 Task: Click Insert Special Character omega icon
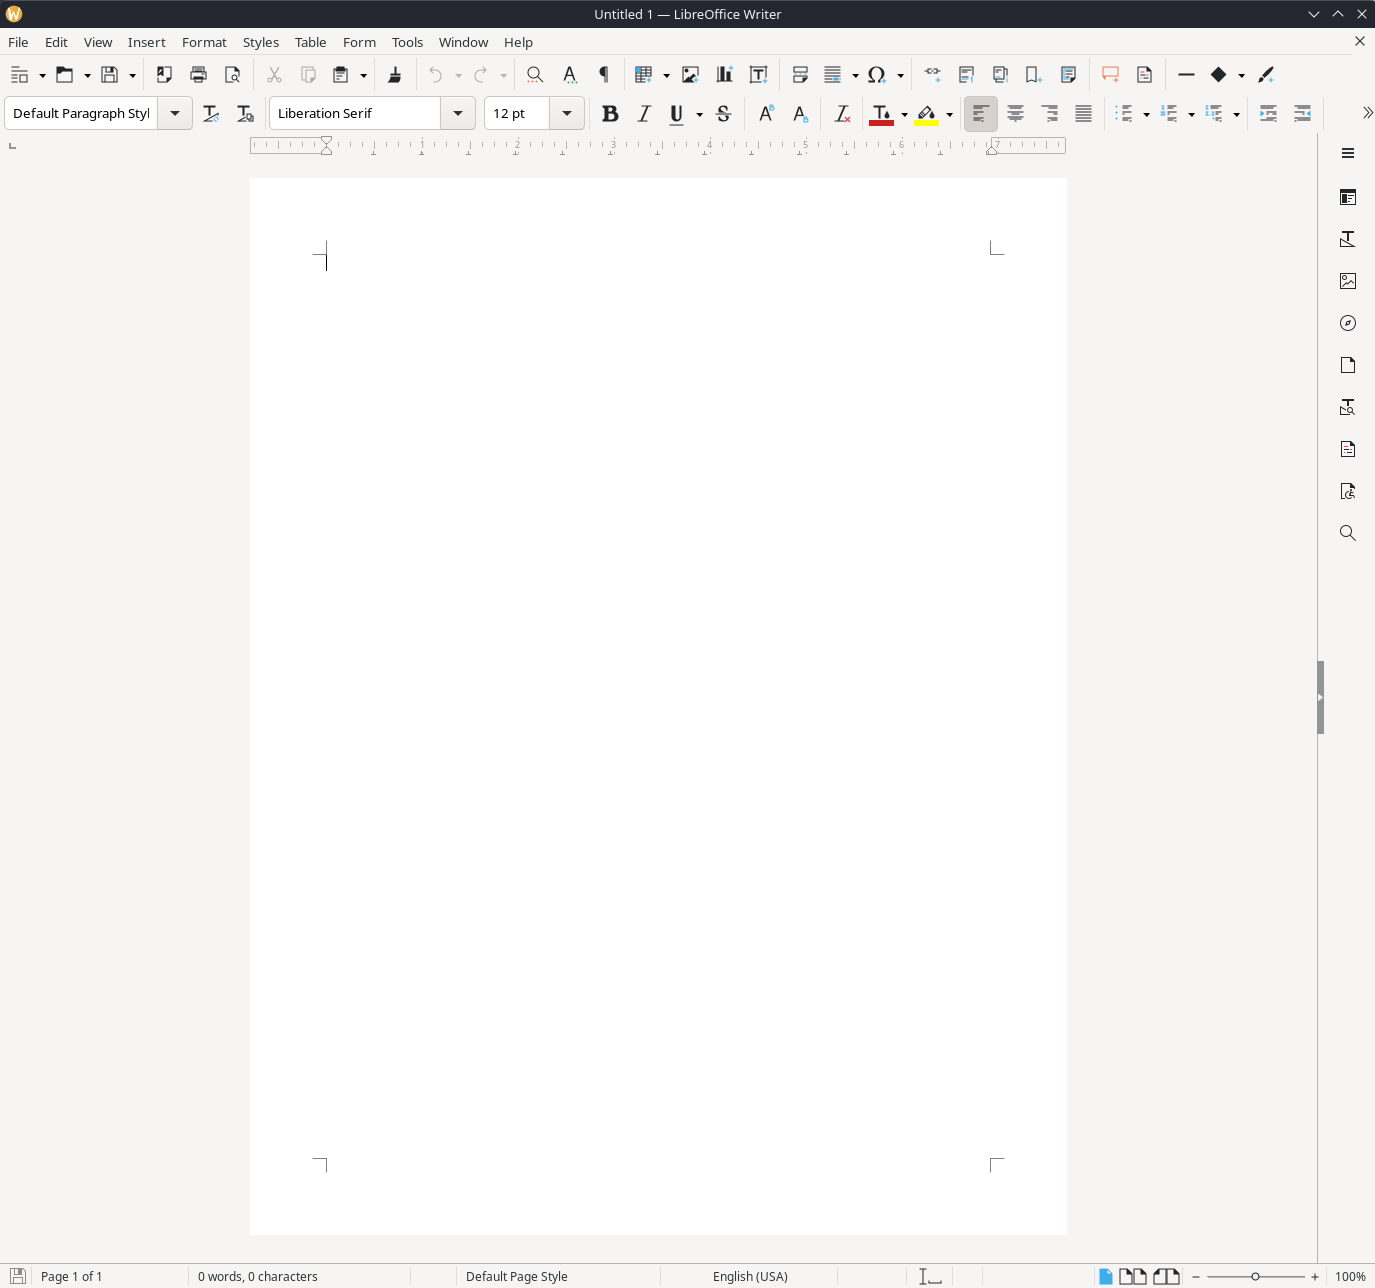coord(877,75)
